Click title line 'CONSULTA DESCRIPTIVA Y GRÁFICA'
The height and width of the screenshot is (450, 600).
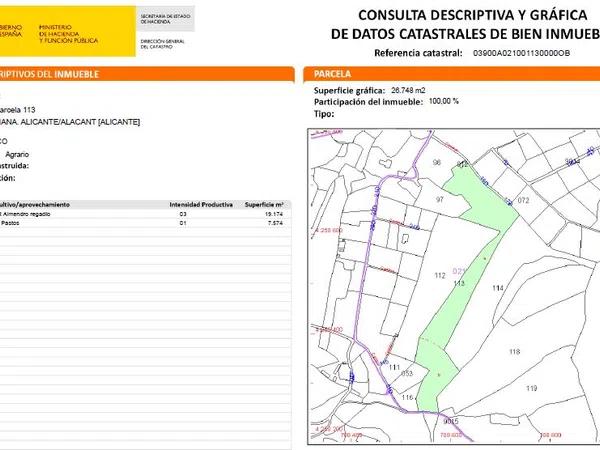(473, 15)
